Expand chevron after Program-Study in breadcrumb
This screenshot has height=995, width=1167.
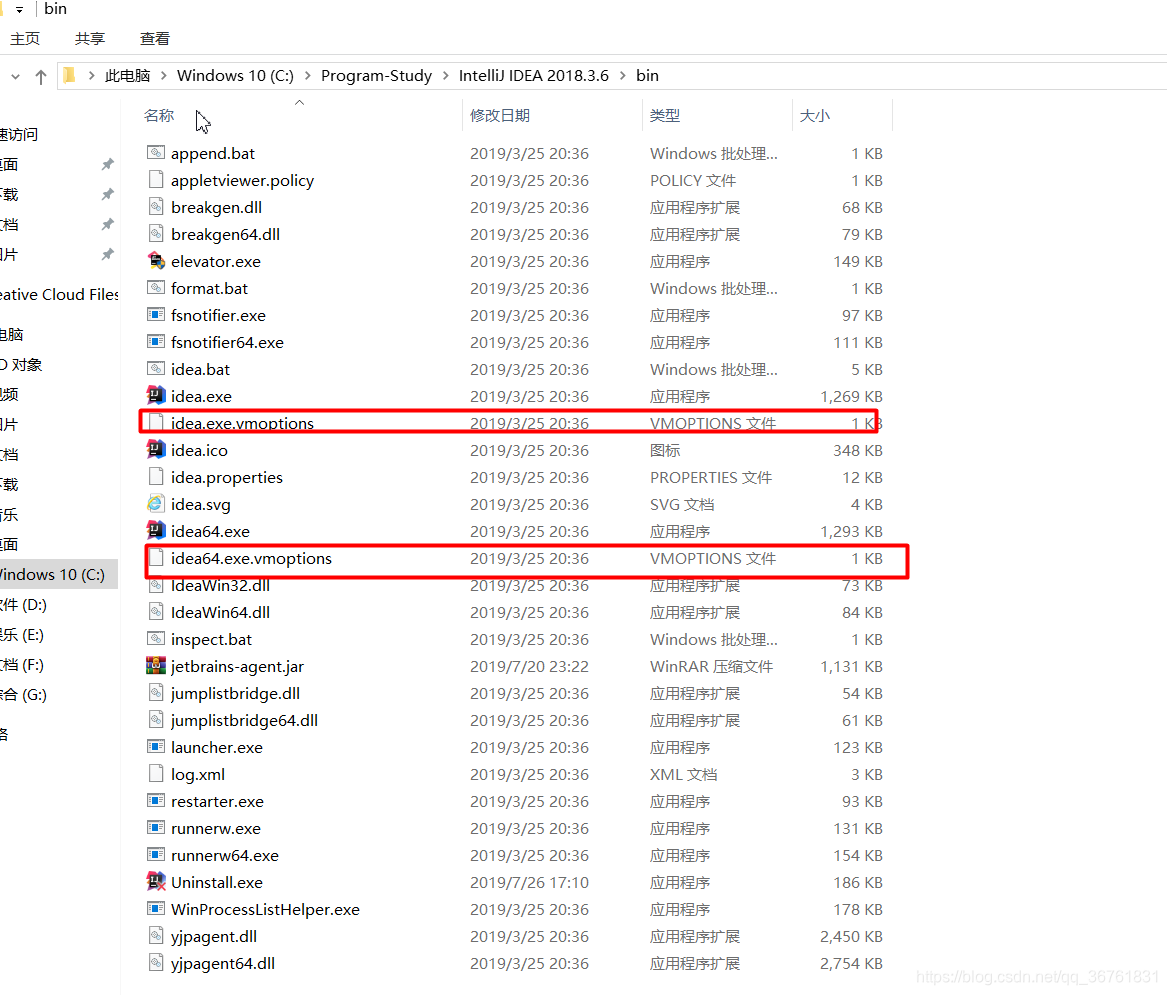(x=446, y=76)
